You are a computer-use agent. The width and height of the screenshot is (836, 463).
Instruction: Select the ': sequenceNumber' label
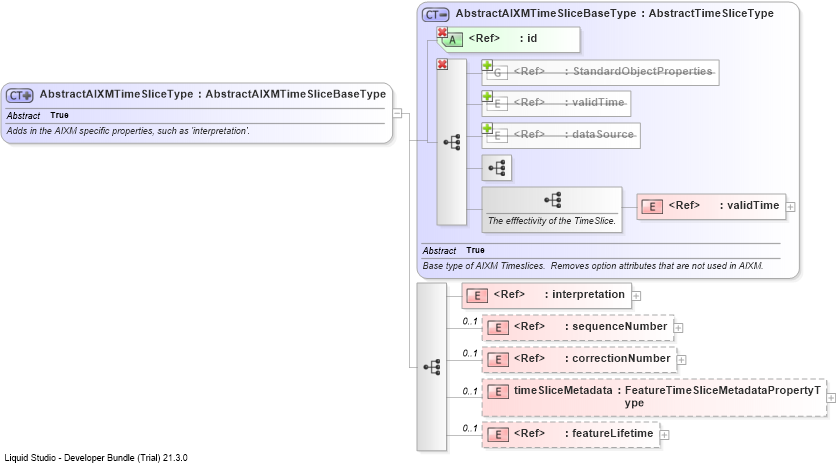point(616,326)
